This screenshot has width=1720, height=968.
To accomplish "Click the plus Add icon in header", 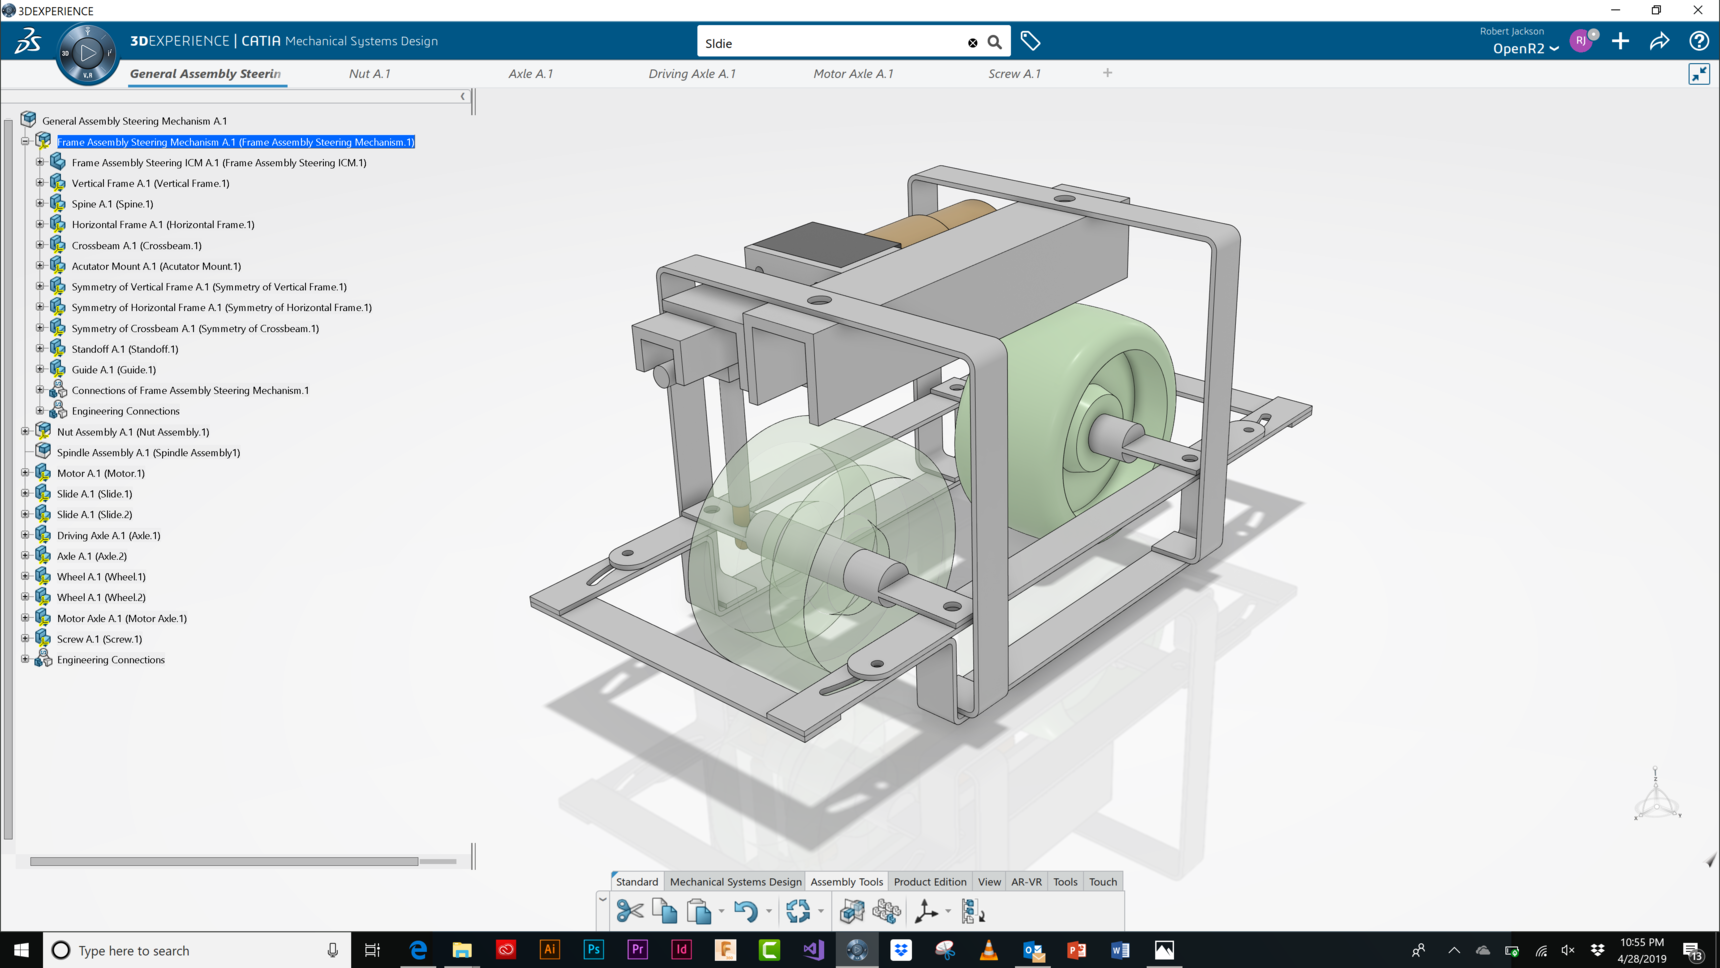I will [1620, 41].
